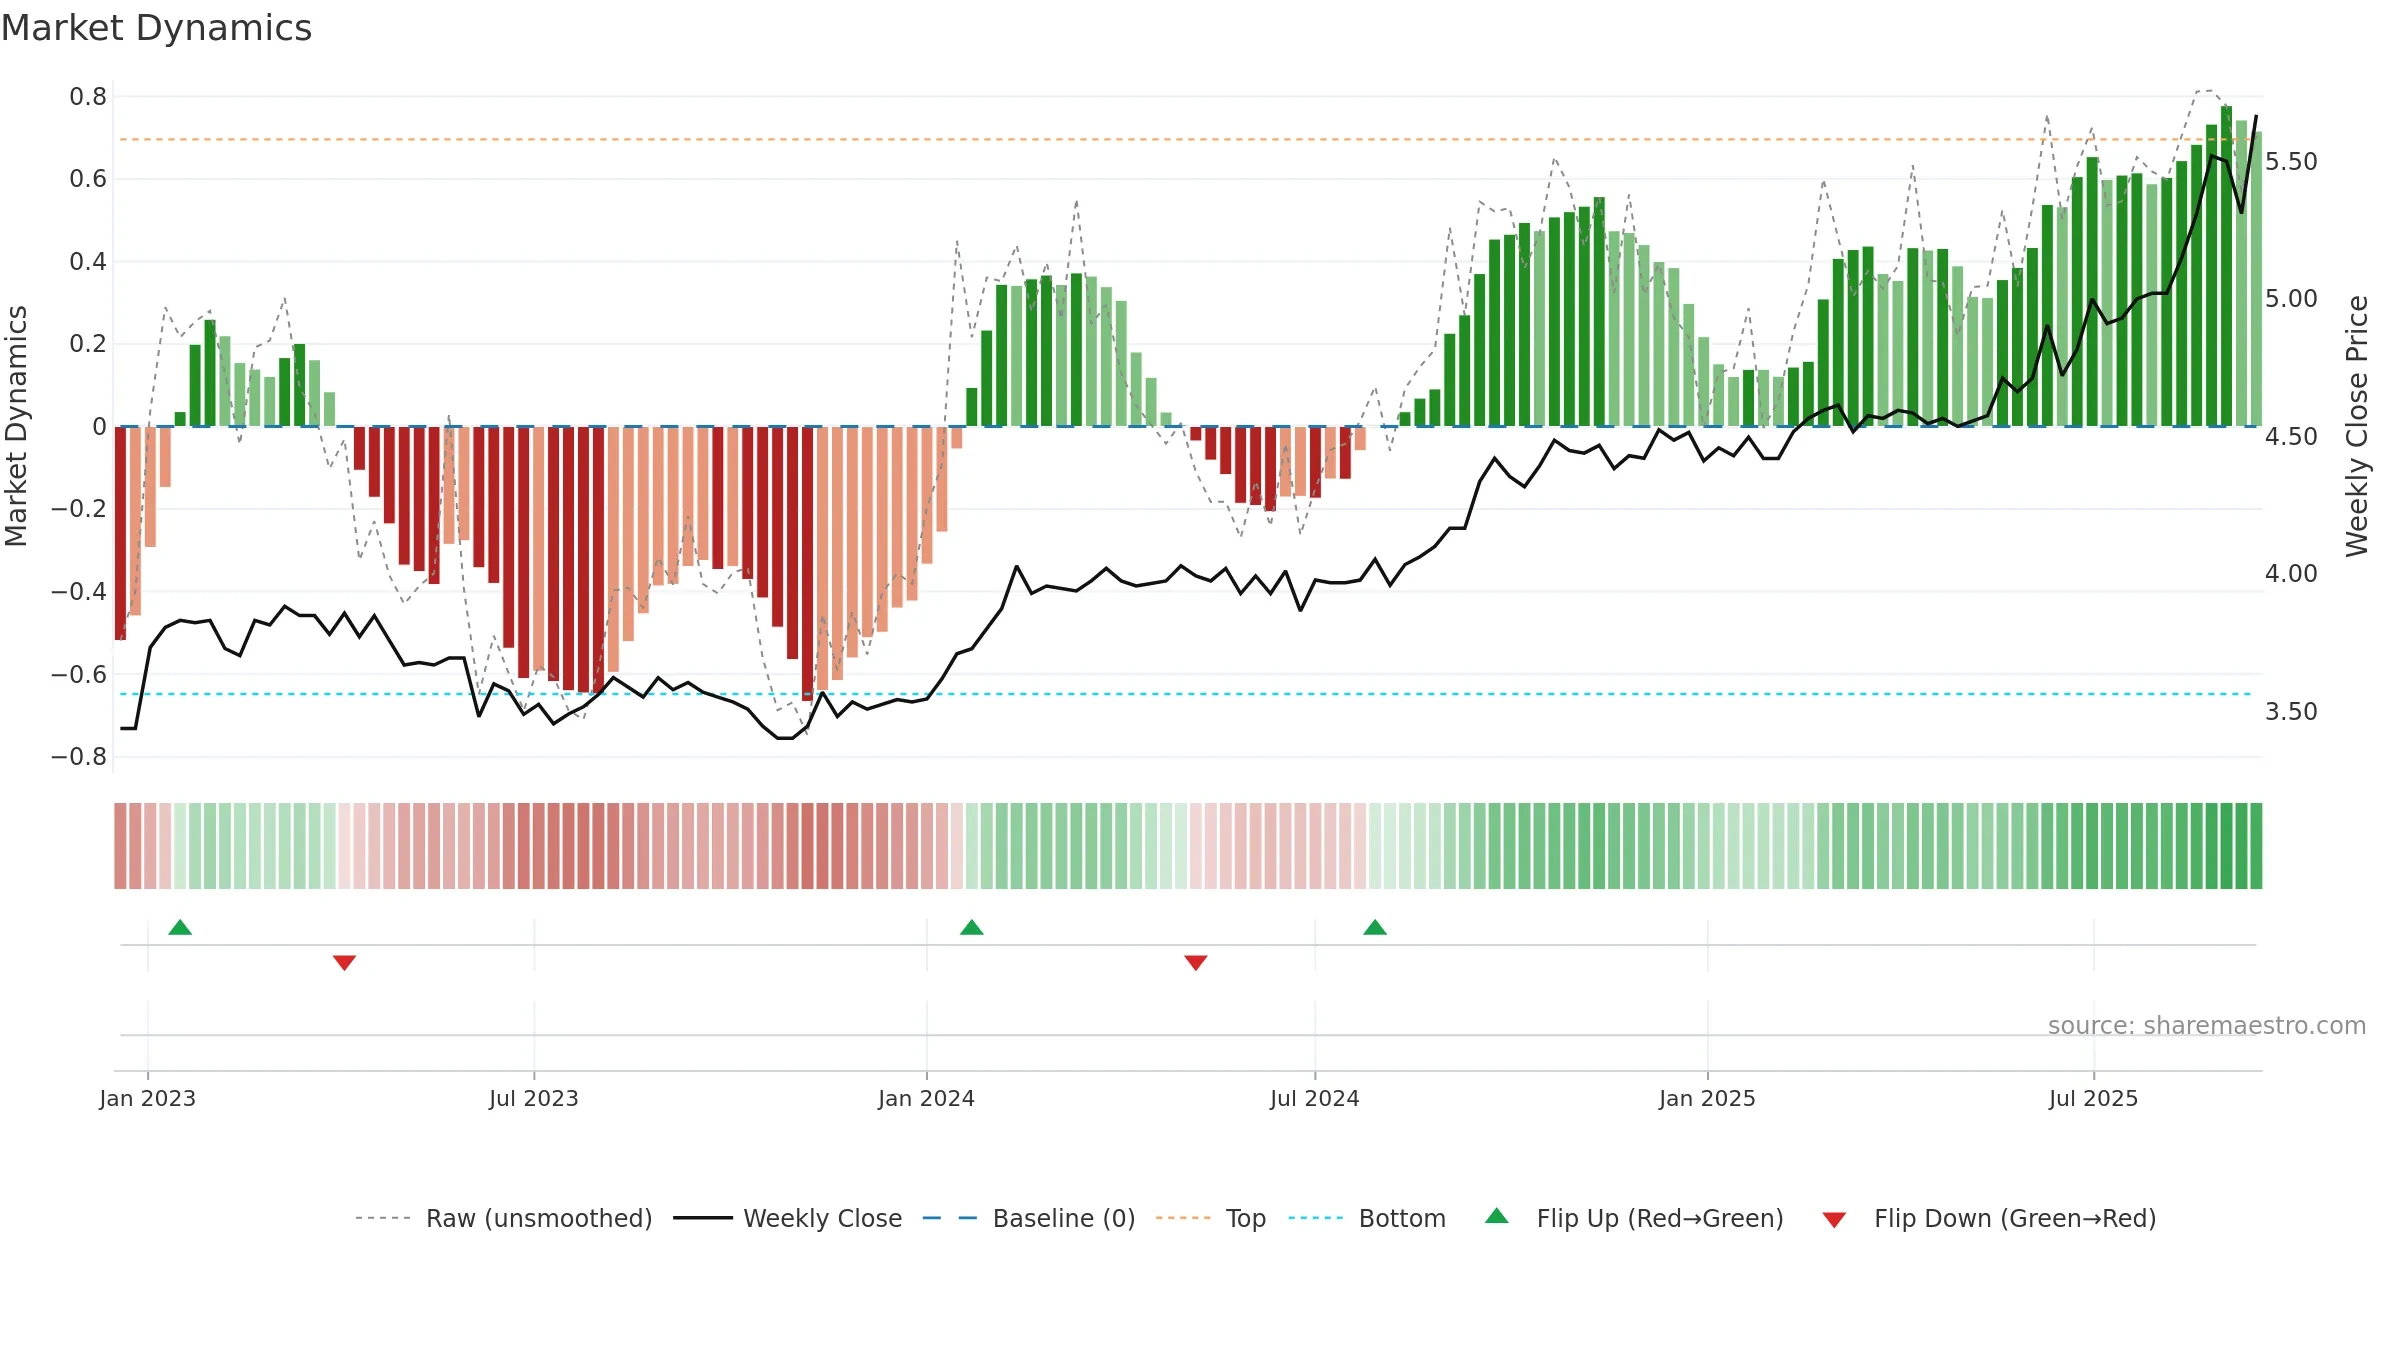Click the cyan dashed Bottom threshold line
Image resolution: width=2400 pixels, height=1350 pixels.
click(x=1186, y=694)
